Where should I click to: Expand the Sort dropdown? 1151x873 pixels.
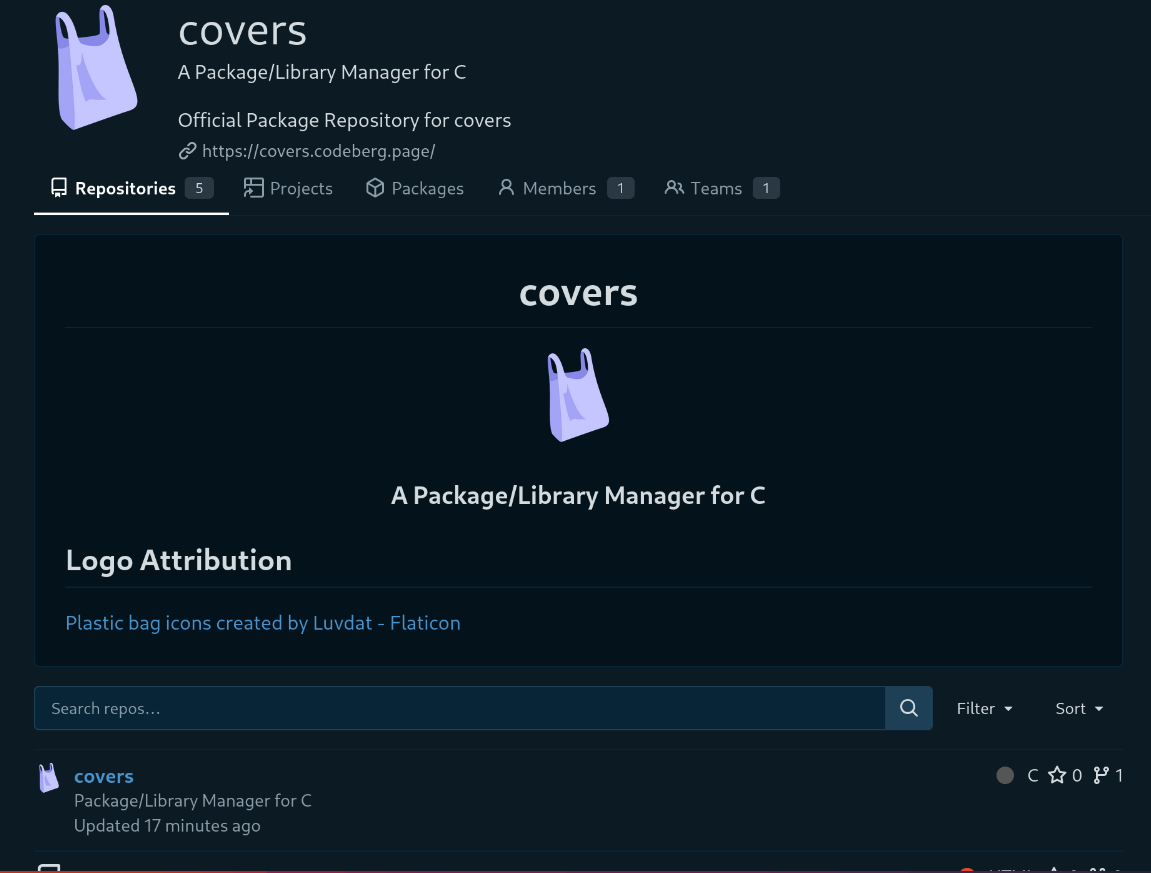[1079, 708]
